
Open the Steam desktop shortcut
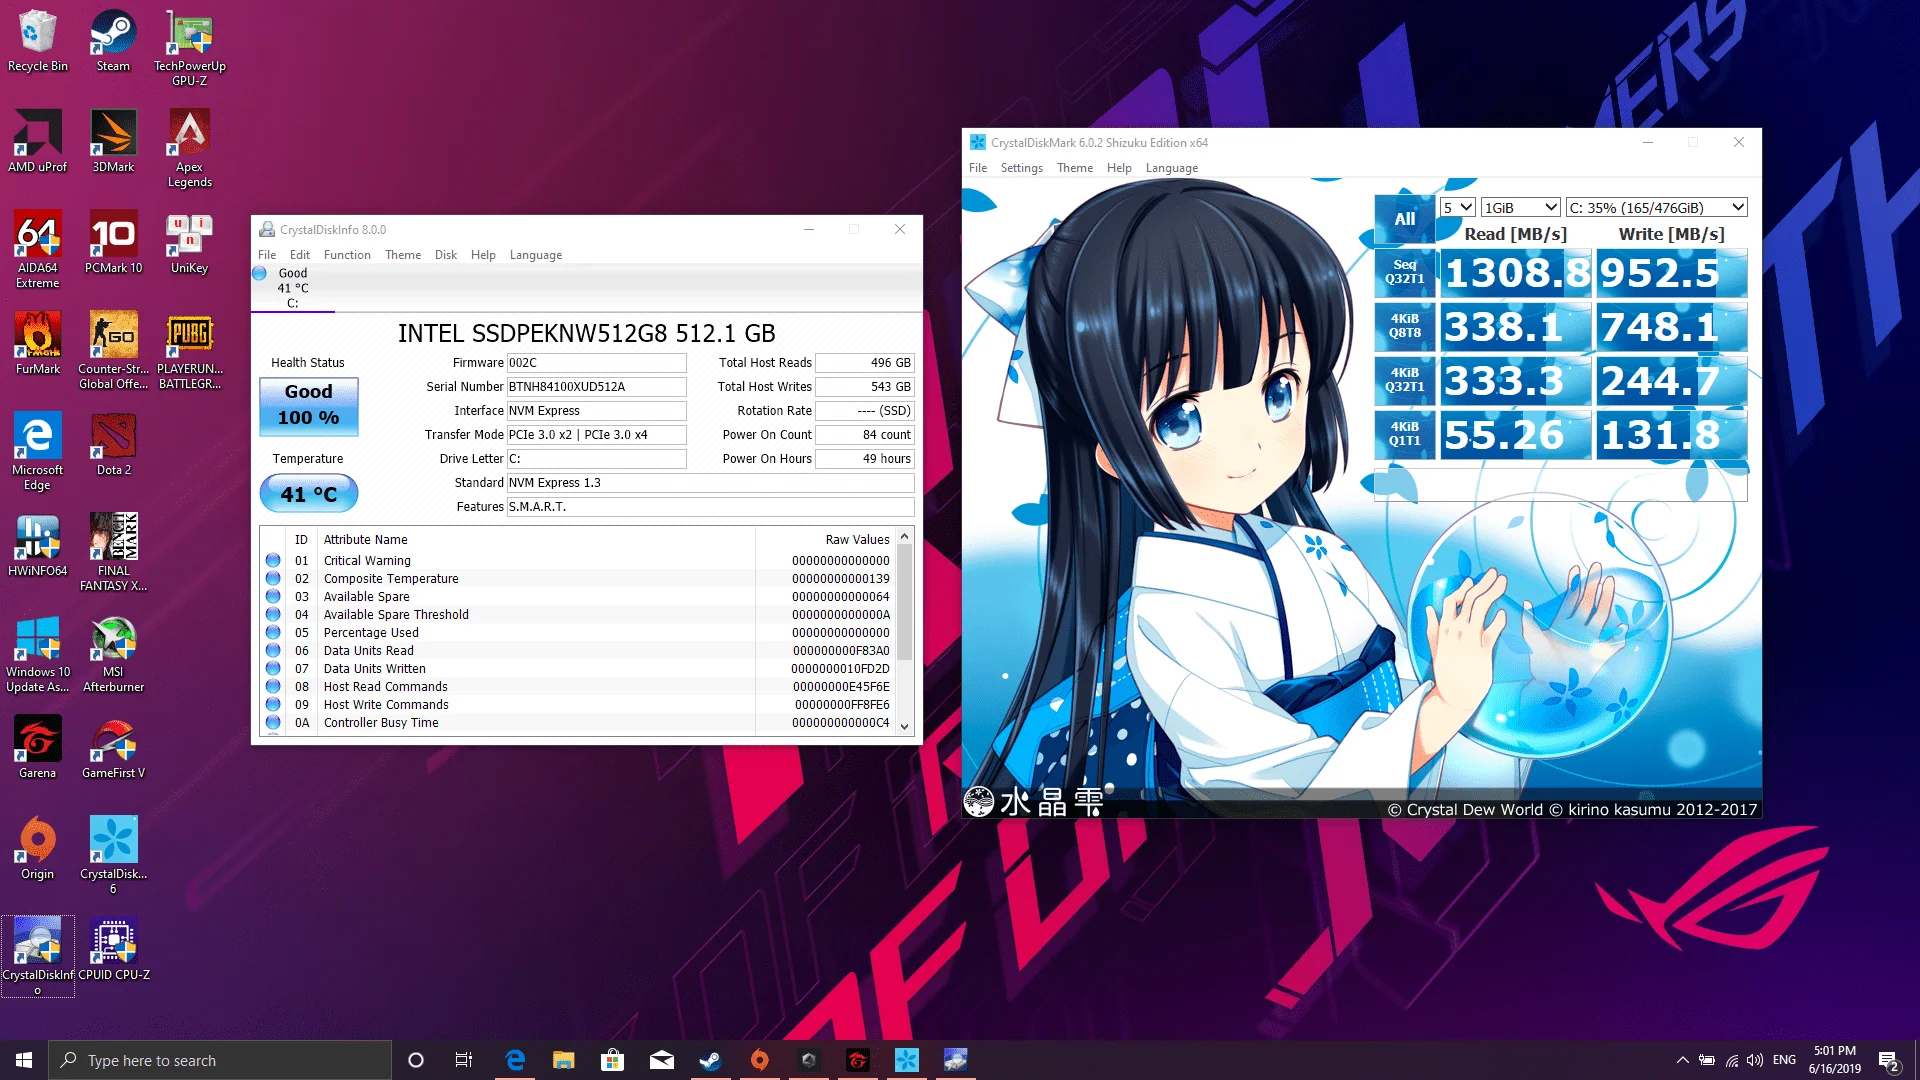tap(113, 40)
